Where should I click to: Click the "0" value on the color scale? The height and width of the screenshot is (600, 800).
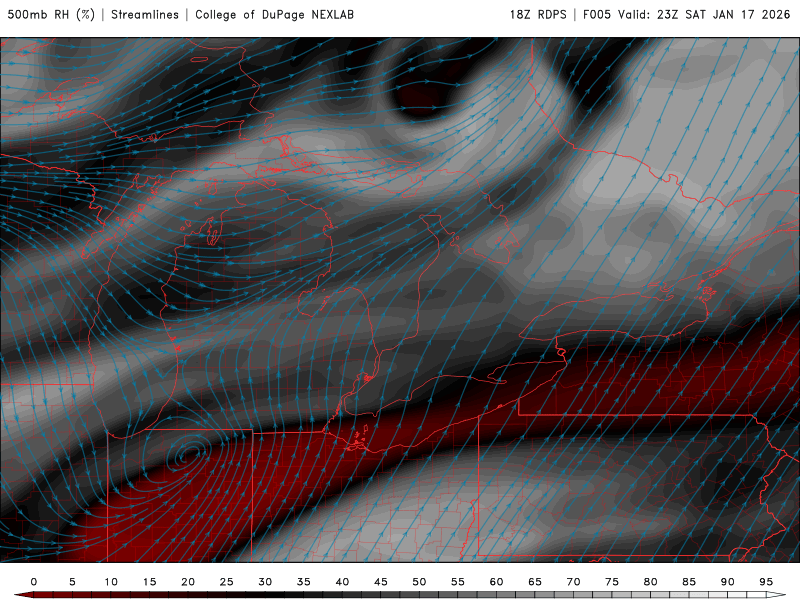point(34,582)
